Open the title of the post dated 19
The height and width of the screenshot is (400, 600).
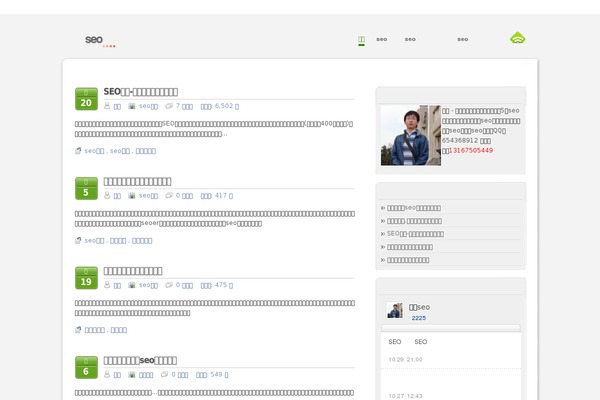133,271
